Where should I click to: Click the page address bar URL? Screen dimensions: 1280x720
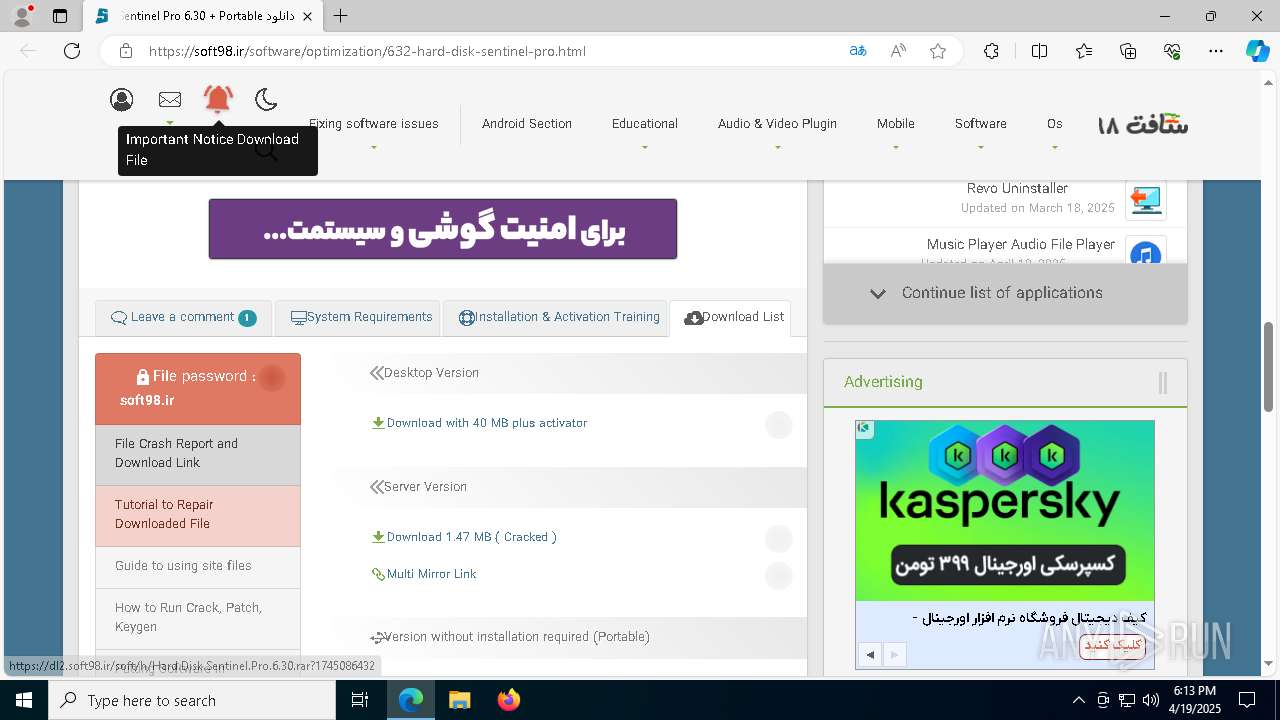click(367, 51)
